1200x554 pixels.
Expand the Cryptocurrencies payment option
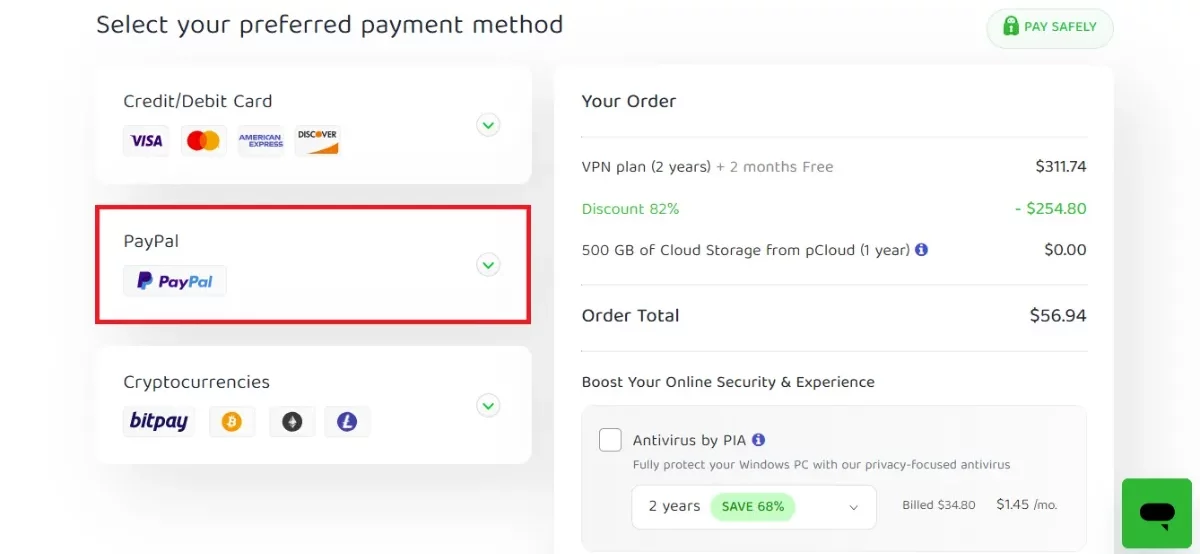point(488,405)
